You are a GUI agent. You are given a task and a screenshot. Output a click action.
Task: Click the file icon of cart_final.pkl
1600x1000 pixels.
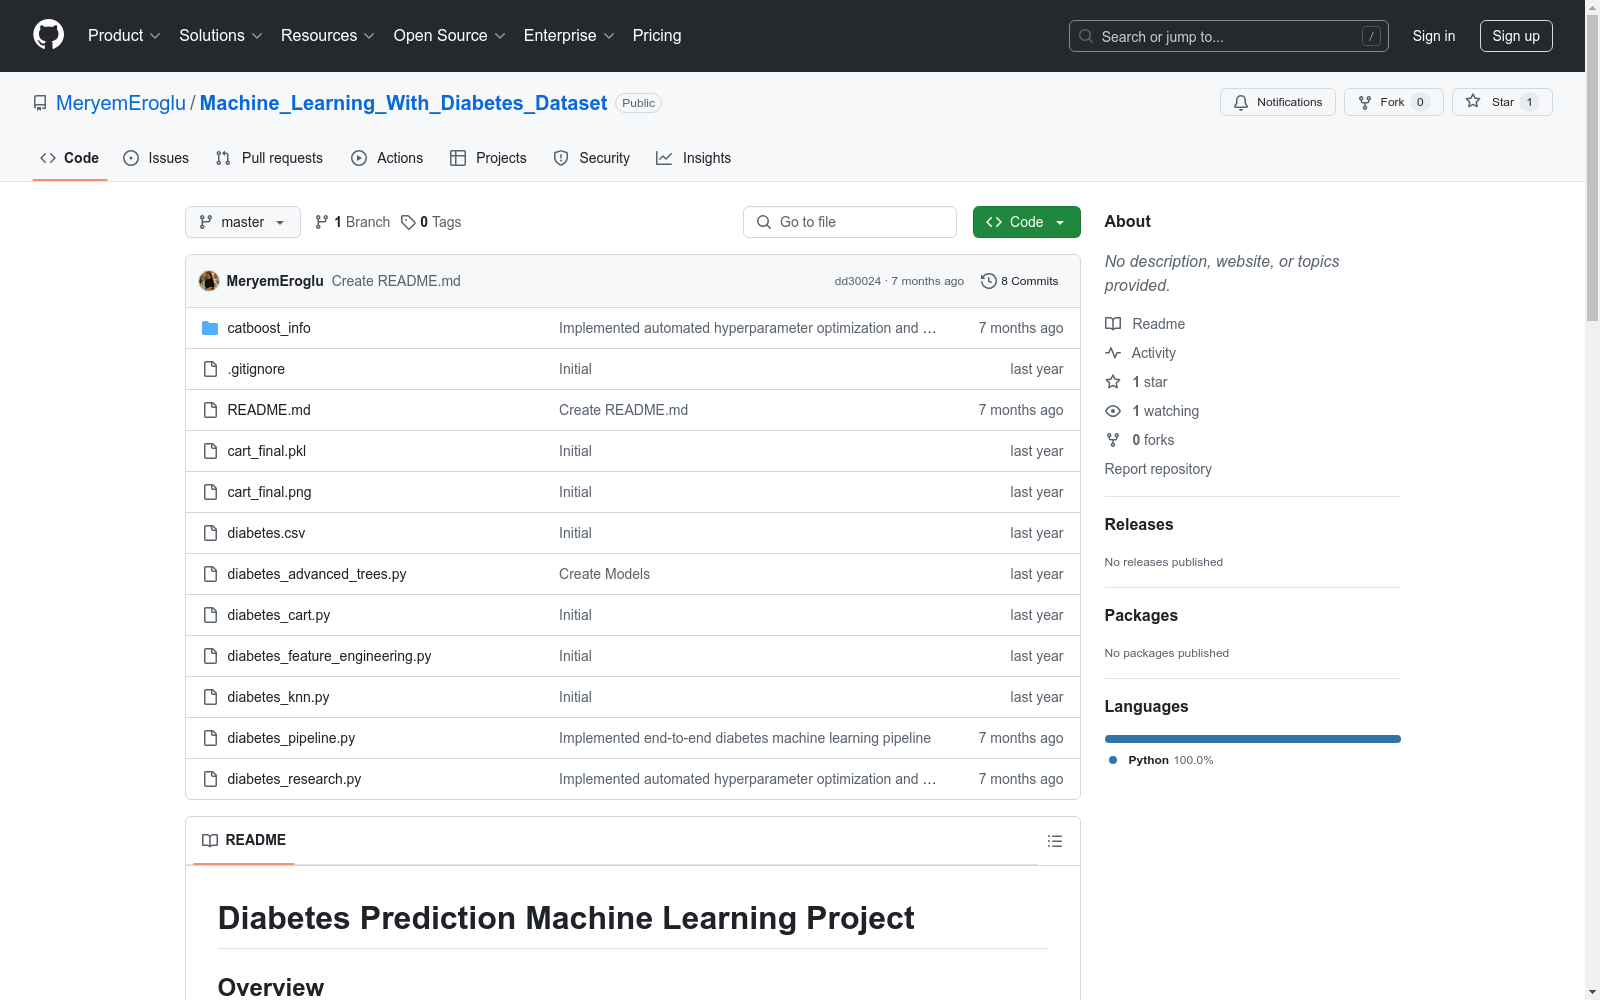[x=210, y=451]
